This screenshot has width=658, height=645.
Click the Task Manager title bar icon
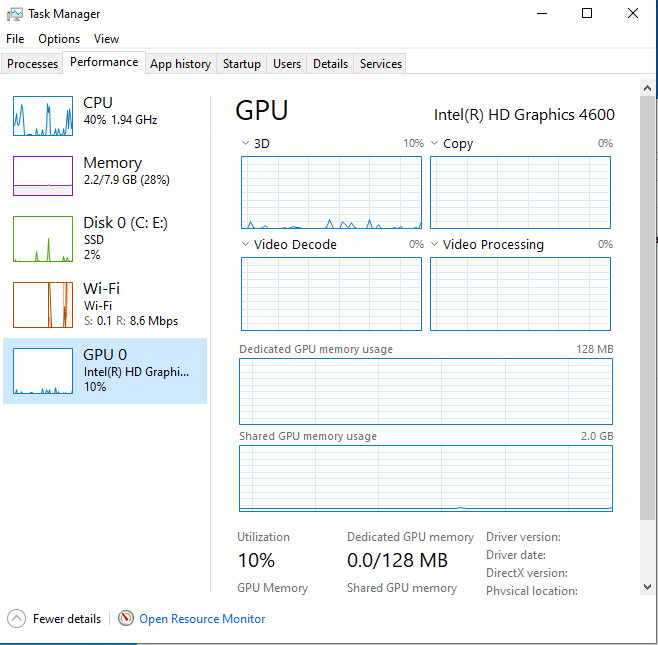(15, 14)
